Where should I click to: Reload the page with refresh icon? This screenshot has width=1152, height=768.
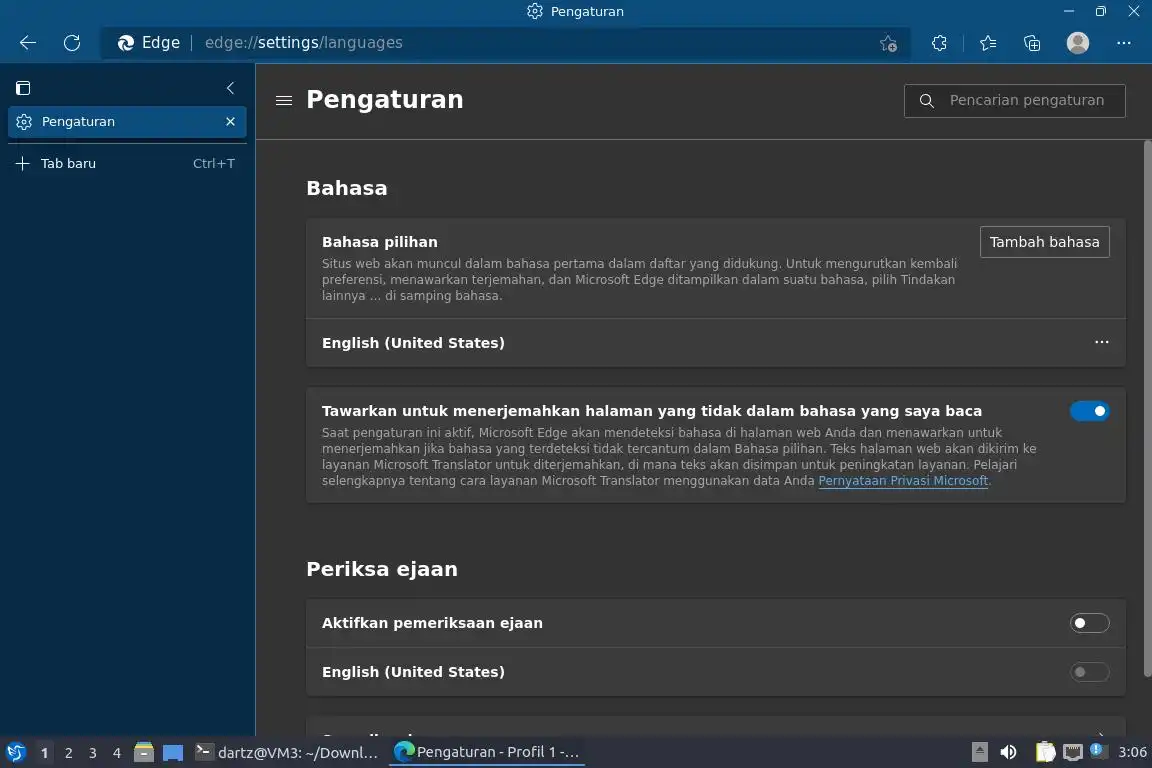[72, 43]
